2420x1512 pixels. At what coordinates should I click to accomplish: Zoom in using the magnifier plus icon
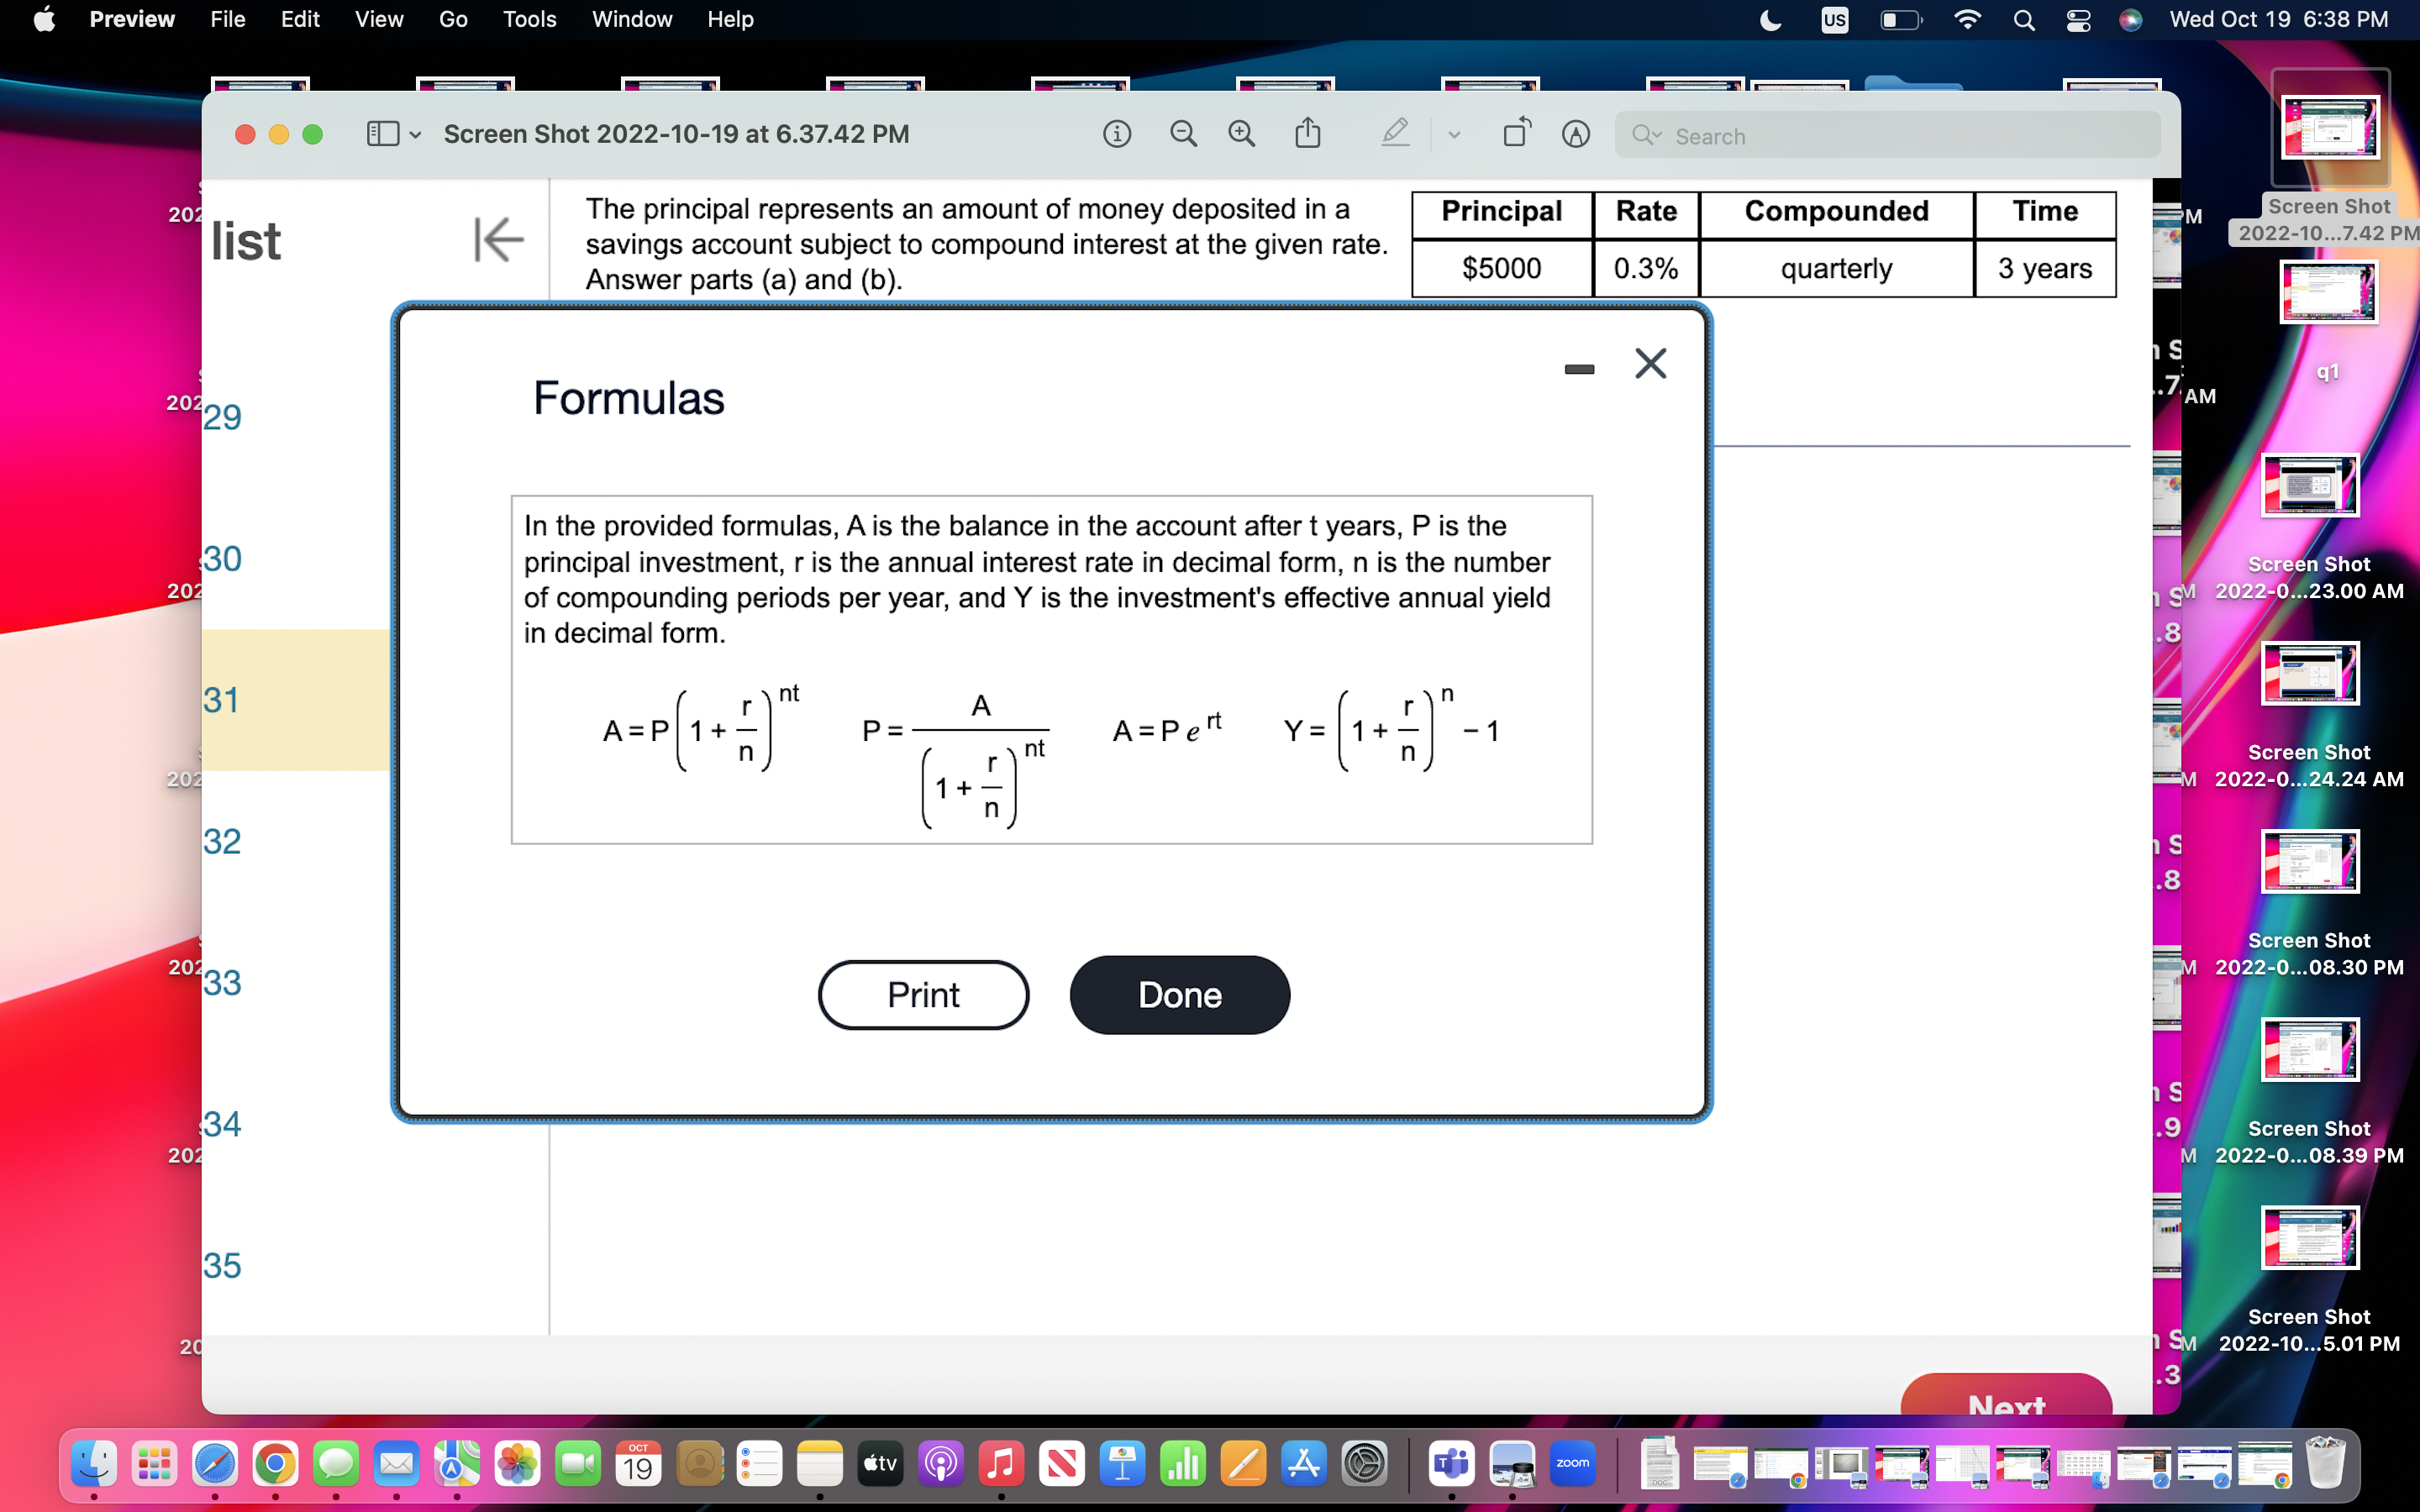point(1242,133)
